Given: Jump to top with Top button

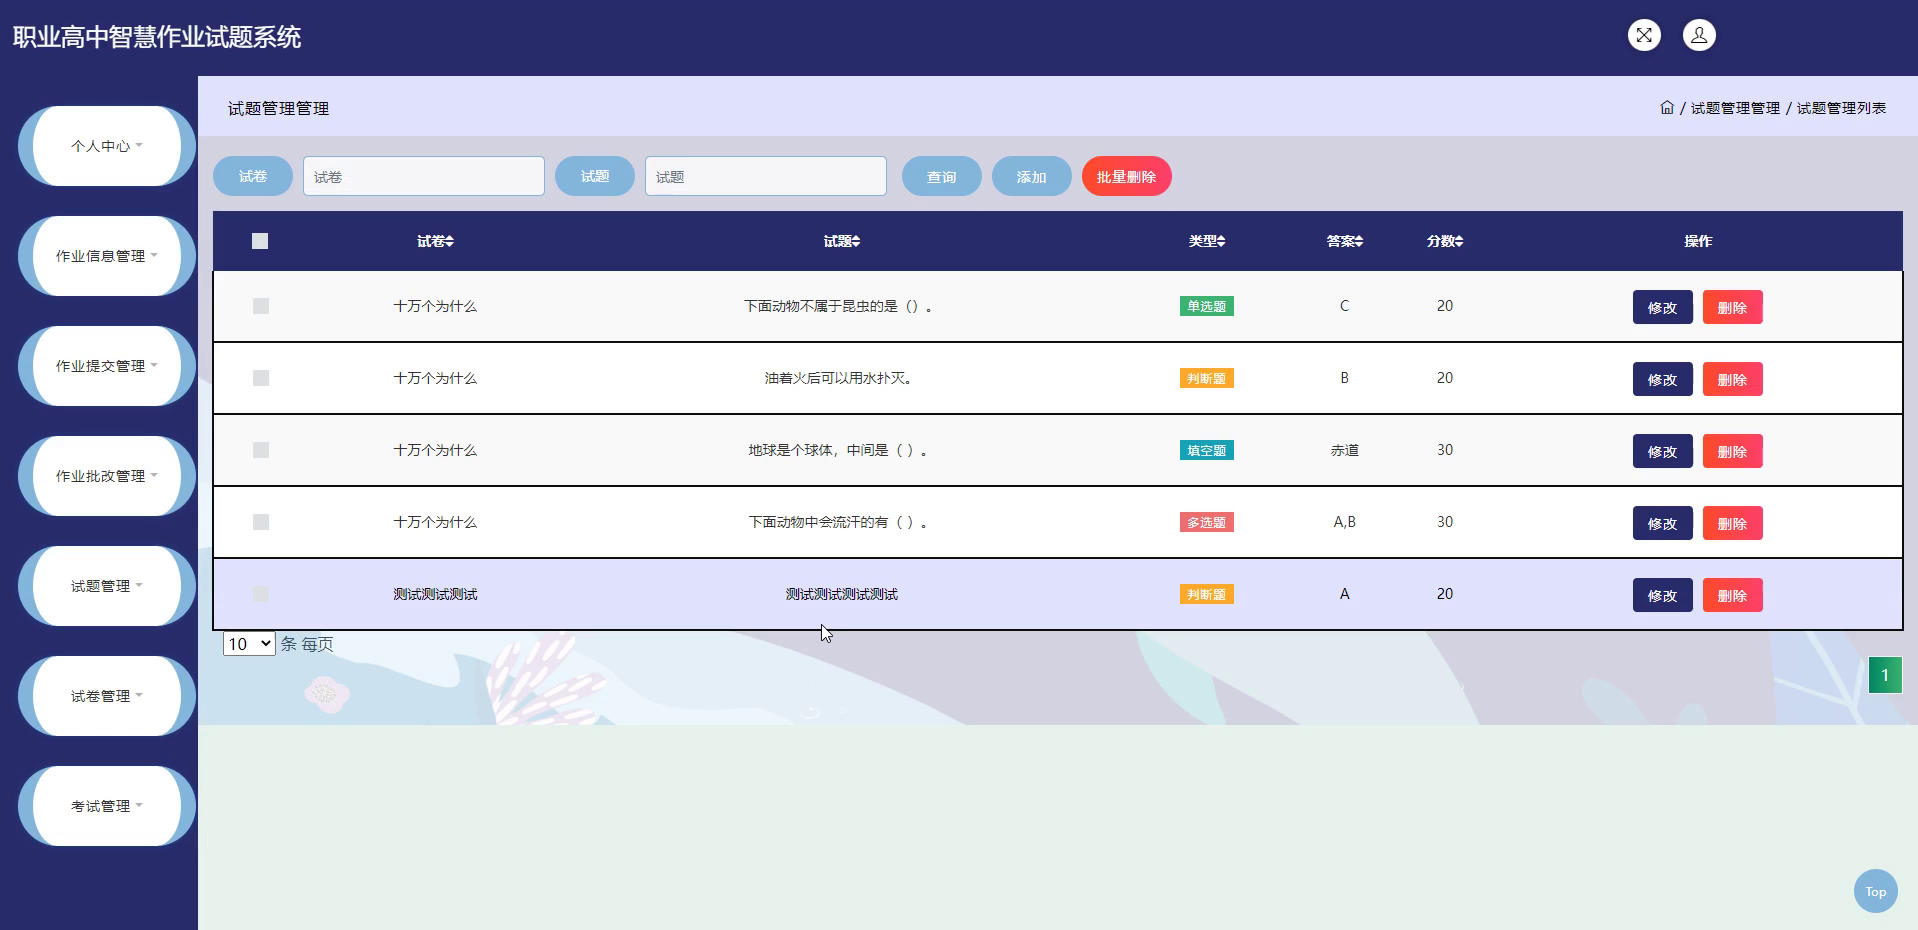Looking at the screenshot, I should pos(1875,891).
